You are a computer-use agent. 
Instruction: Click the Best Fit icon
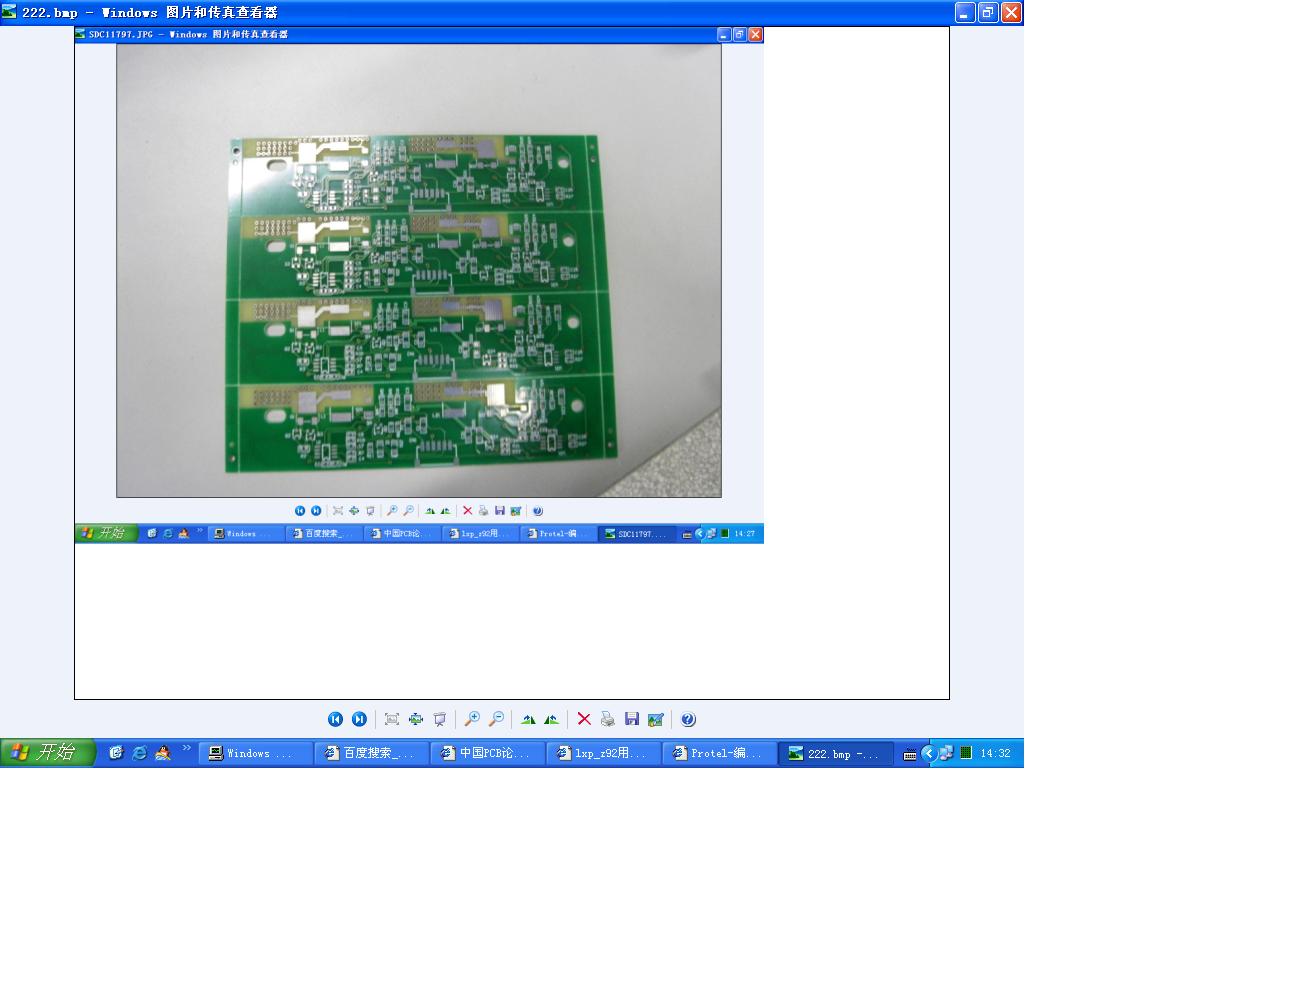point(392,719)
